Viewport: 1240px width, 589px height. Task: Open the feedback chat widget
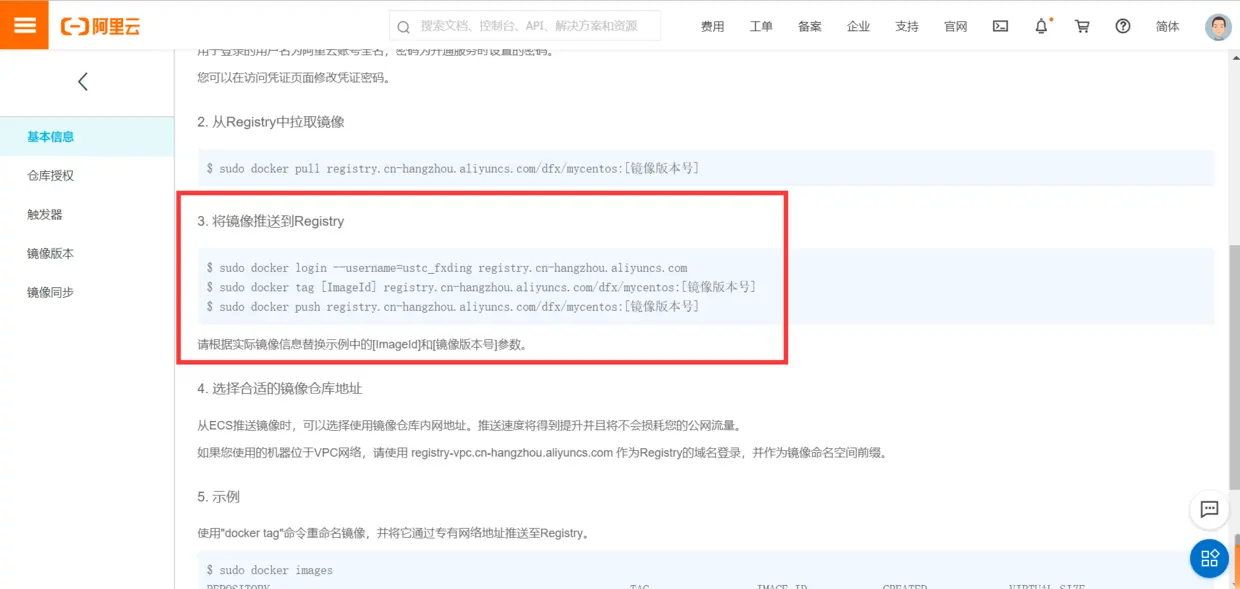1209,509
